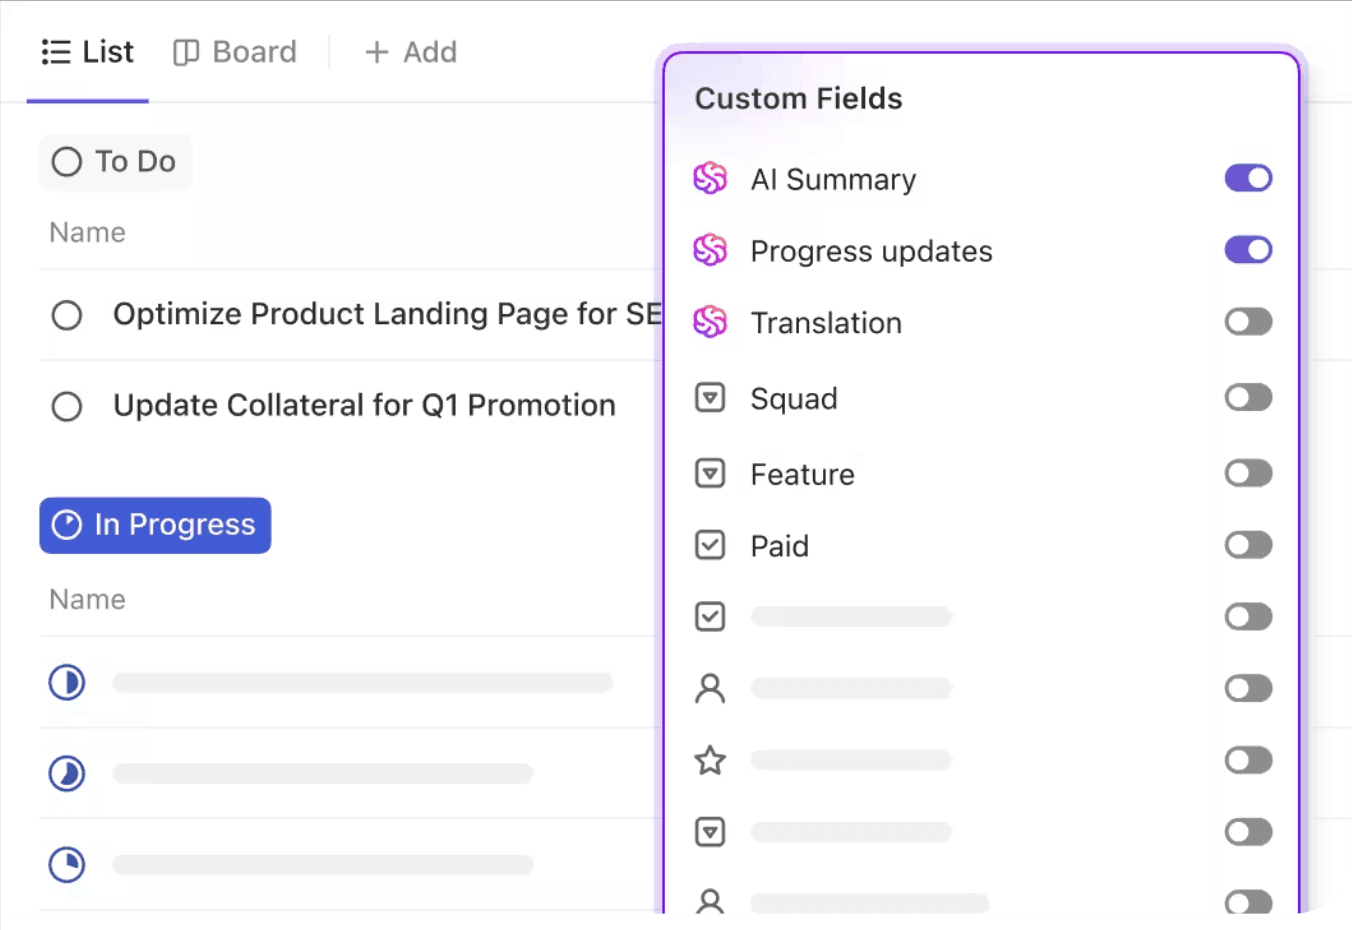
Task: Click the checkbox icon below Paid
Action: pyautogui.click(x=710, y=617)
